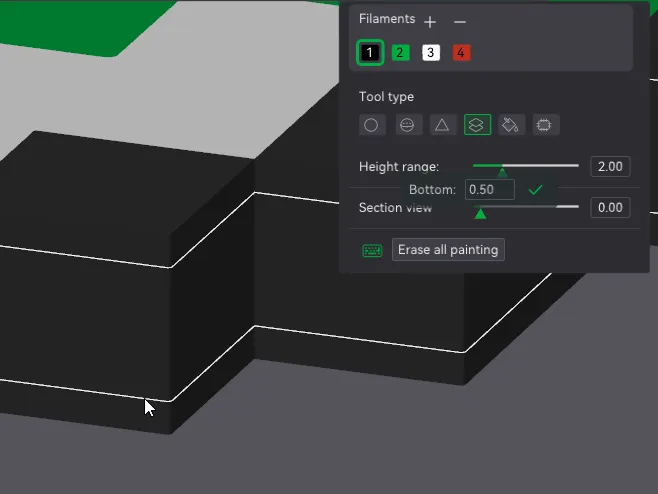658x494 pixels.
Task: Select the Triangle paint tool
Action: click(442, 125)
